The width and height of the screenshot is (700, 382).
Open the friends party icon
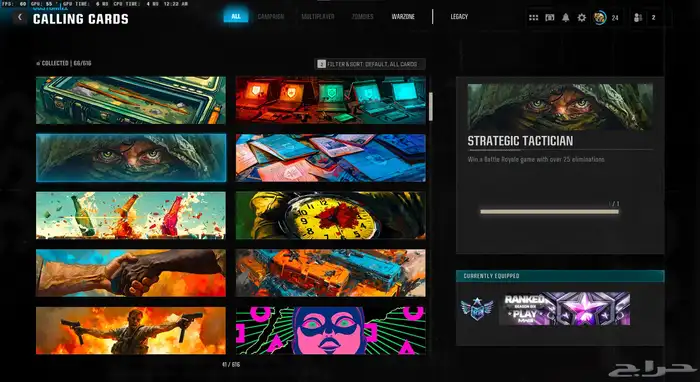[638, 18]
